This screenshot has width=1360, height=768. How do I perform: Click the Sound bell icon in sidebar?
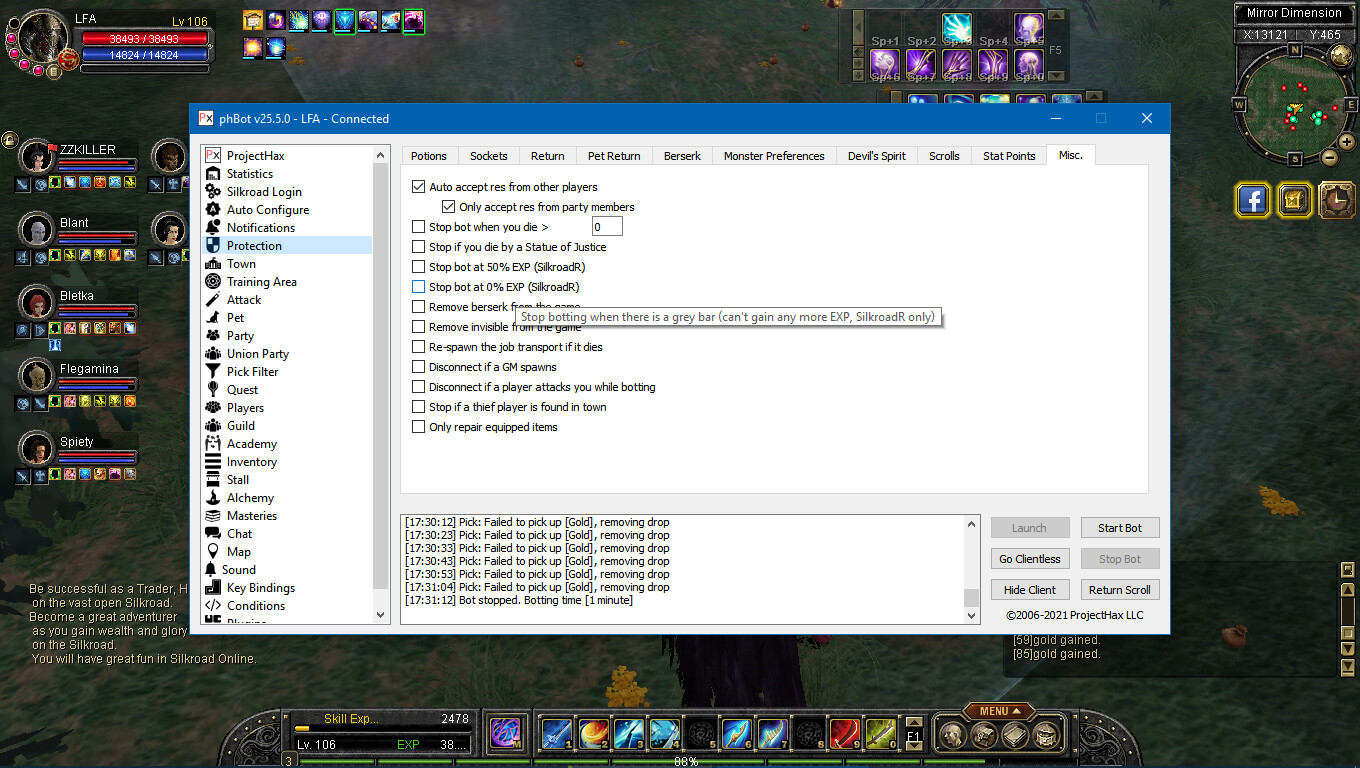(211, 570)
